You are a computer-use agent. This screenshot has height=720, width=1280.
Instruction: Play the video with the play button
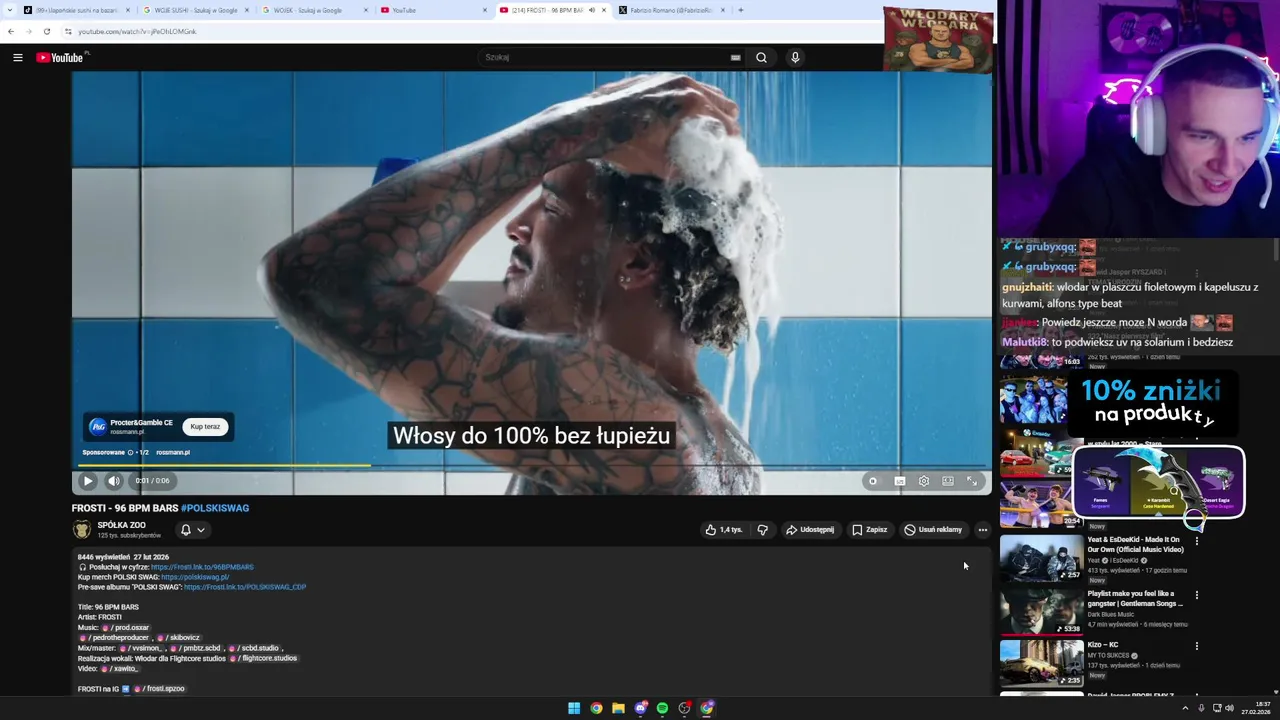pos(88,481)
